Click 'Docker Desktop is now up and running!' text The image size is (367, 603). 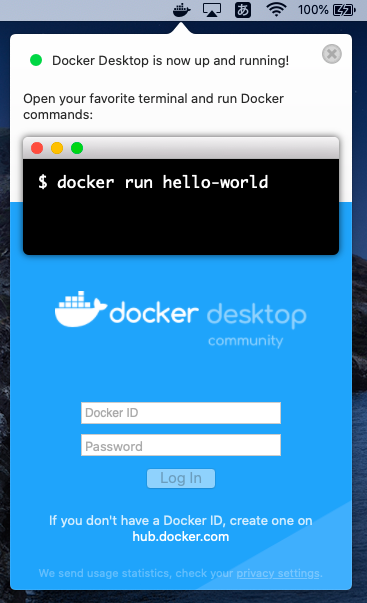(170, 61)
